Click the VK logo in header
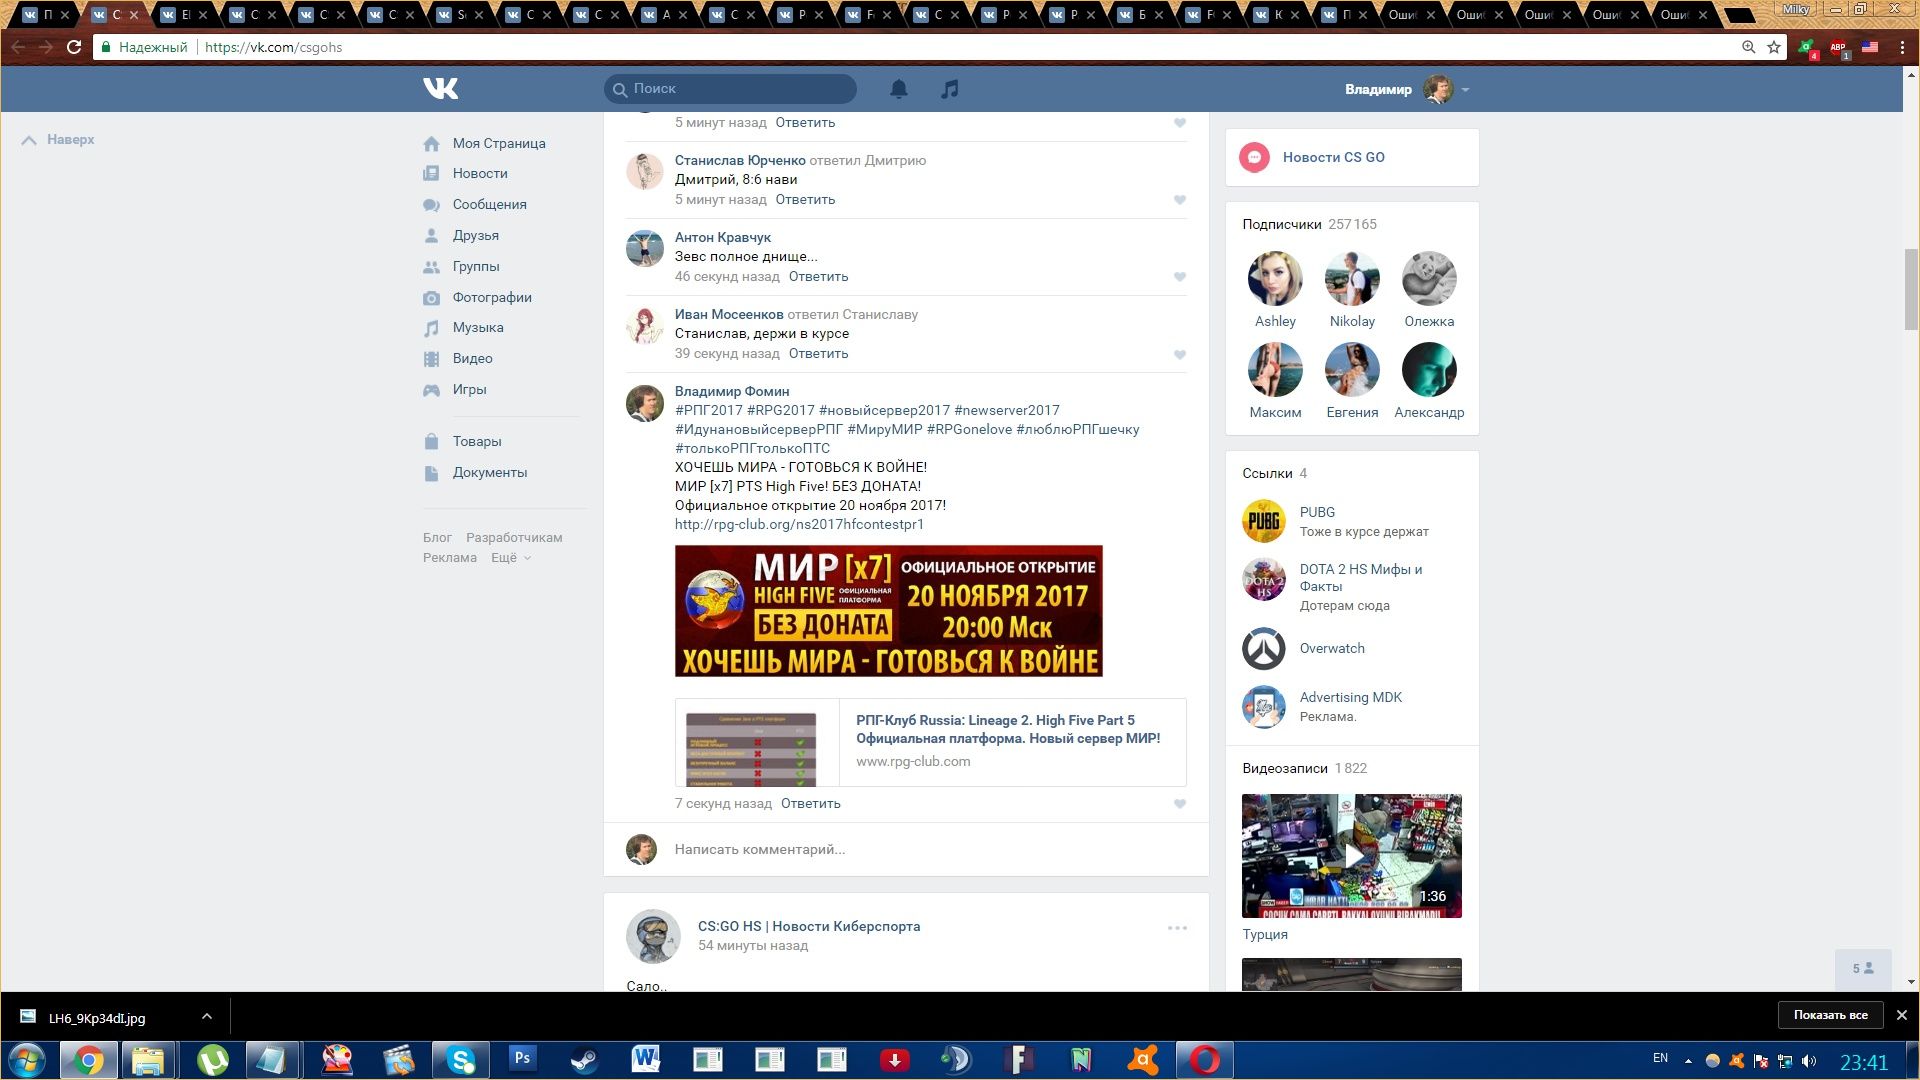Screen dimensions: 1920x1080 coord(440,89)
